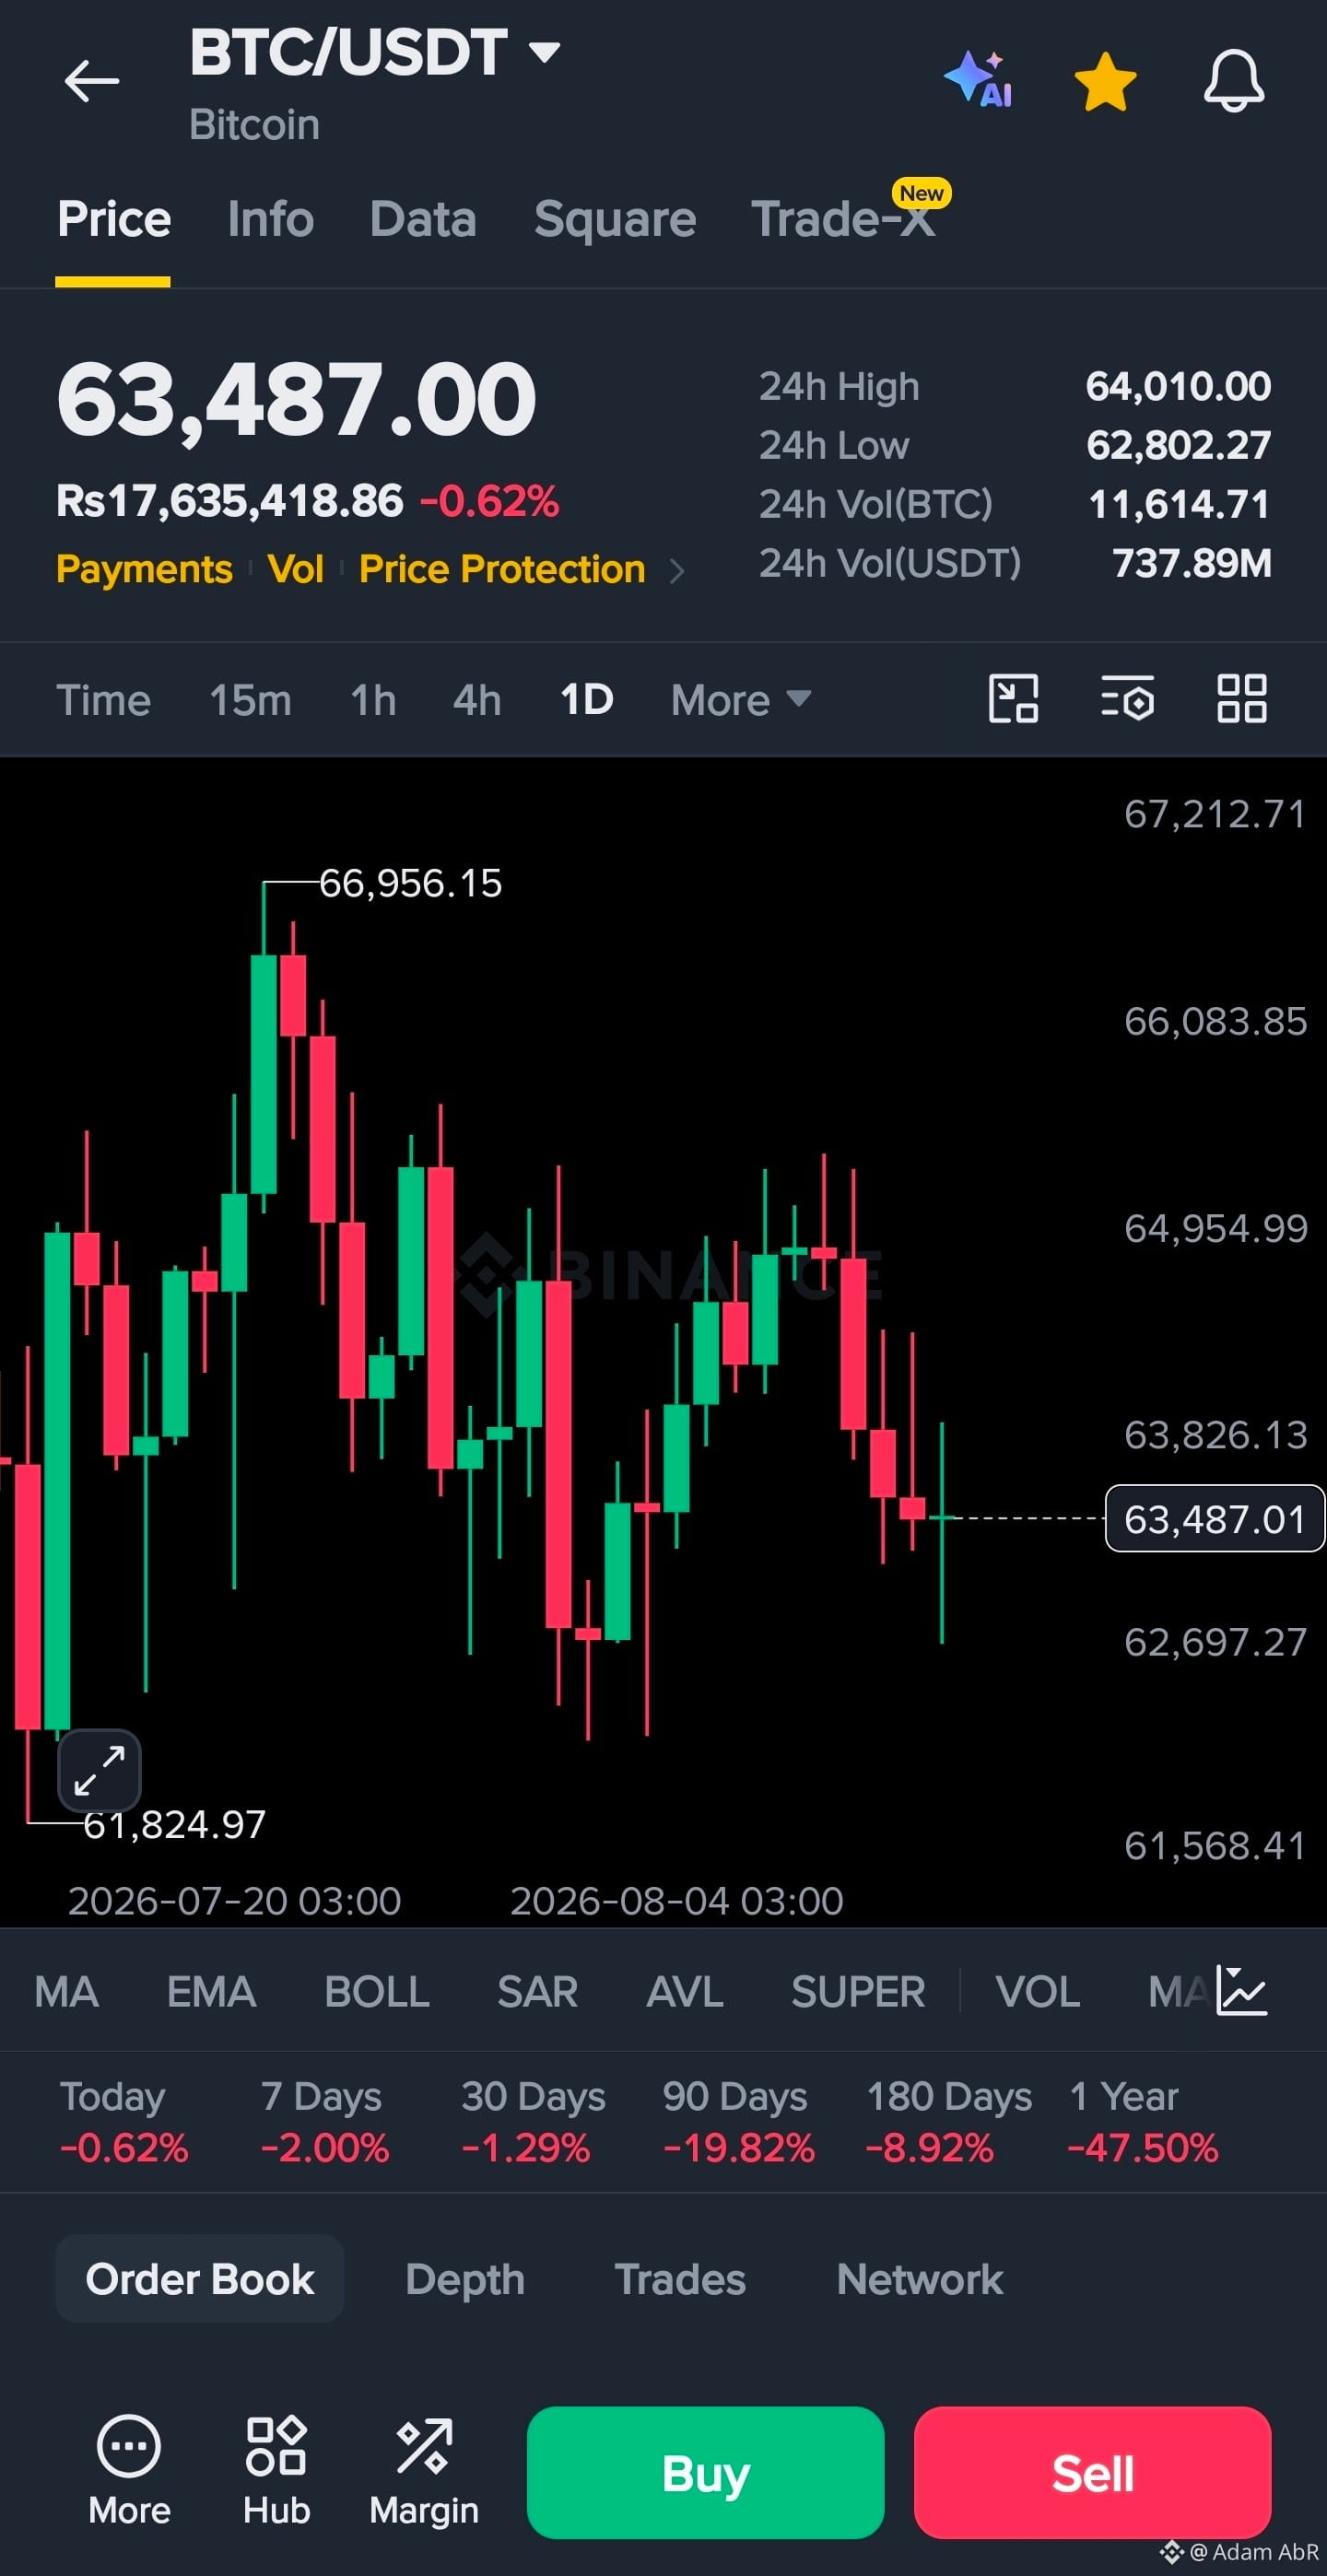Viewport: 1327px width, 2576px height.
Task: Switch to the Depth tab
Action: [465, 2280]
